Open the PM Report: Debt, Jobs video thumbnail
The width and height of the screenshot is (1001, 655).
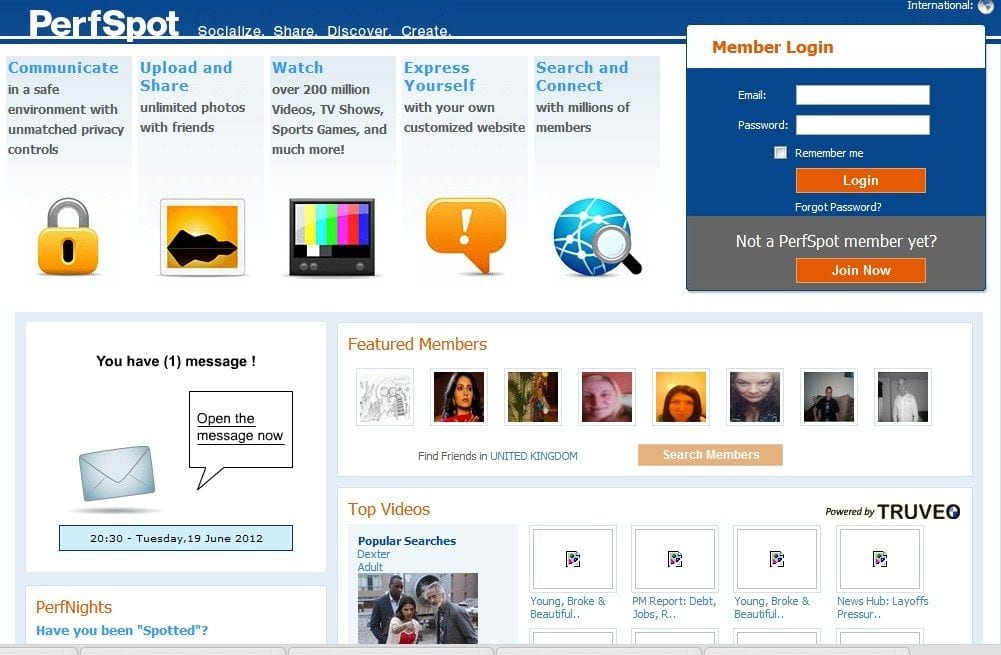click(x=675, y=559)
